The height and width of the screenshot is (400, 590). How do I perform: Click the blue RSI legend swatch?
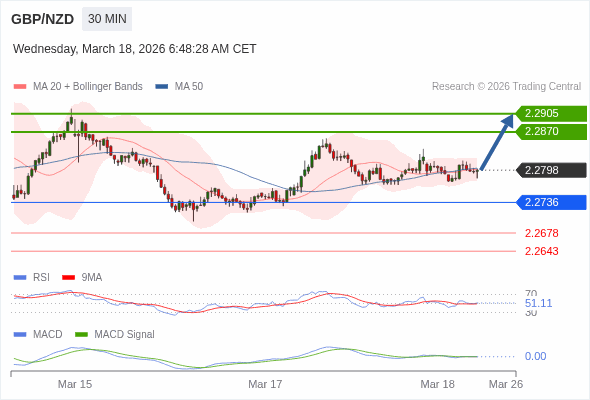[x=20, y=278]
